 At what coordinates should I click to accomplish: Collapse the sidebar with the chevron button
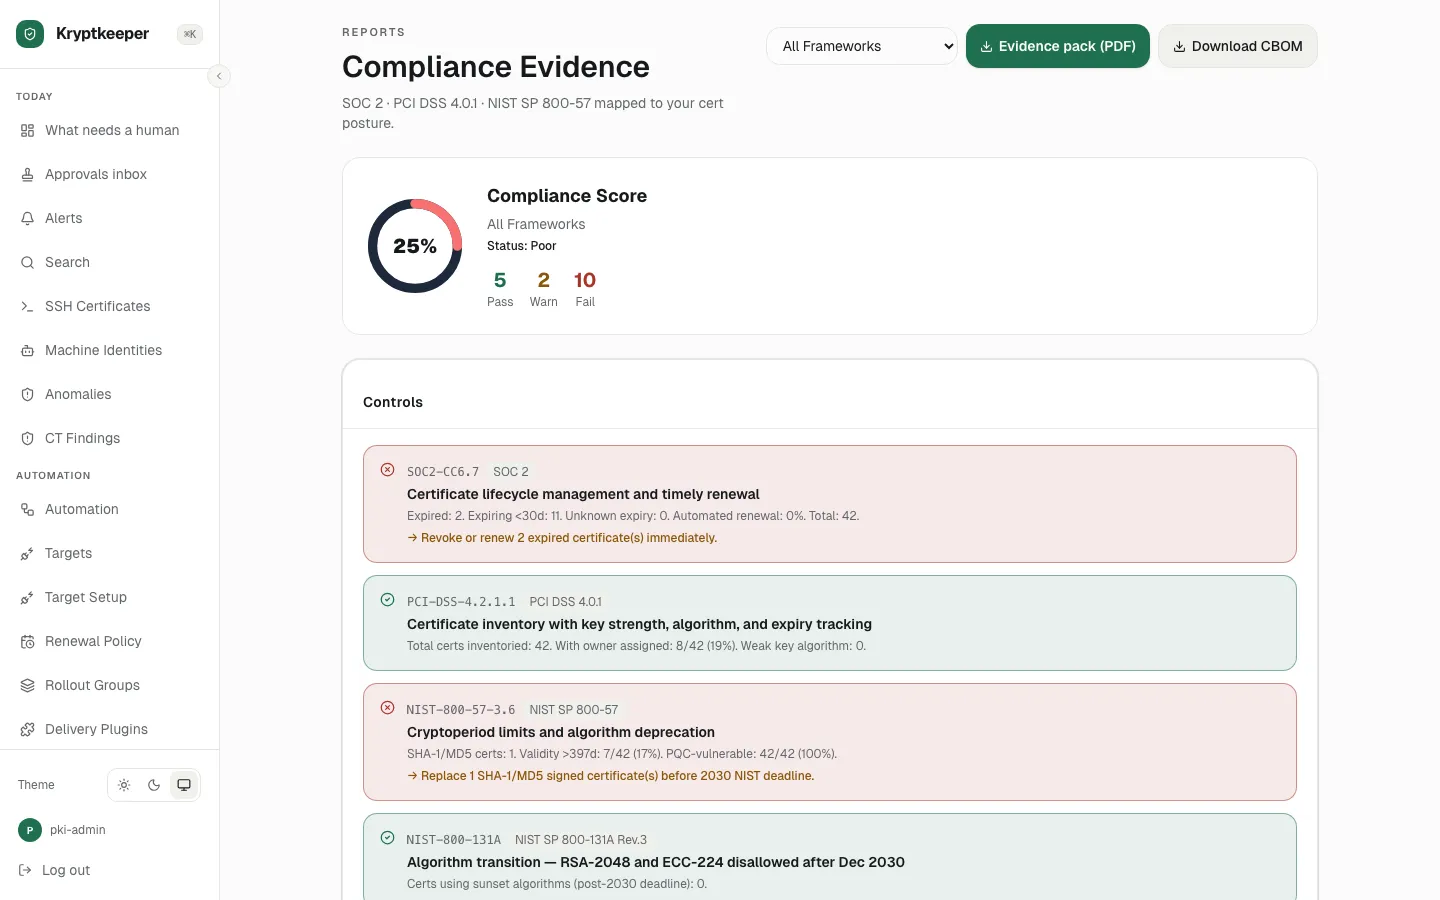click(219, 76)
